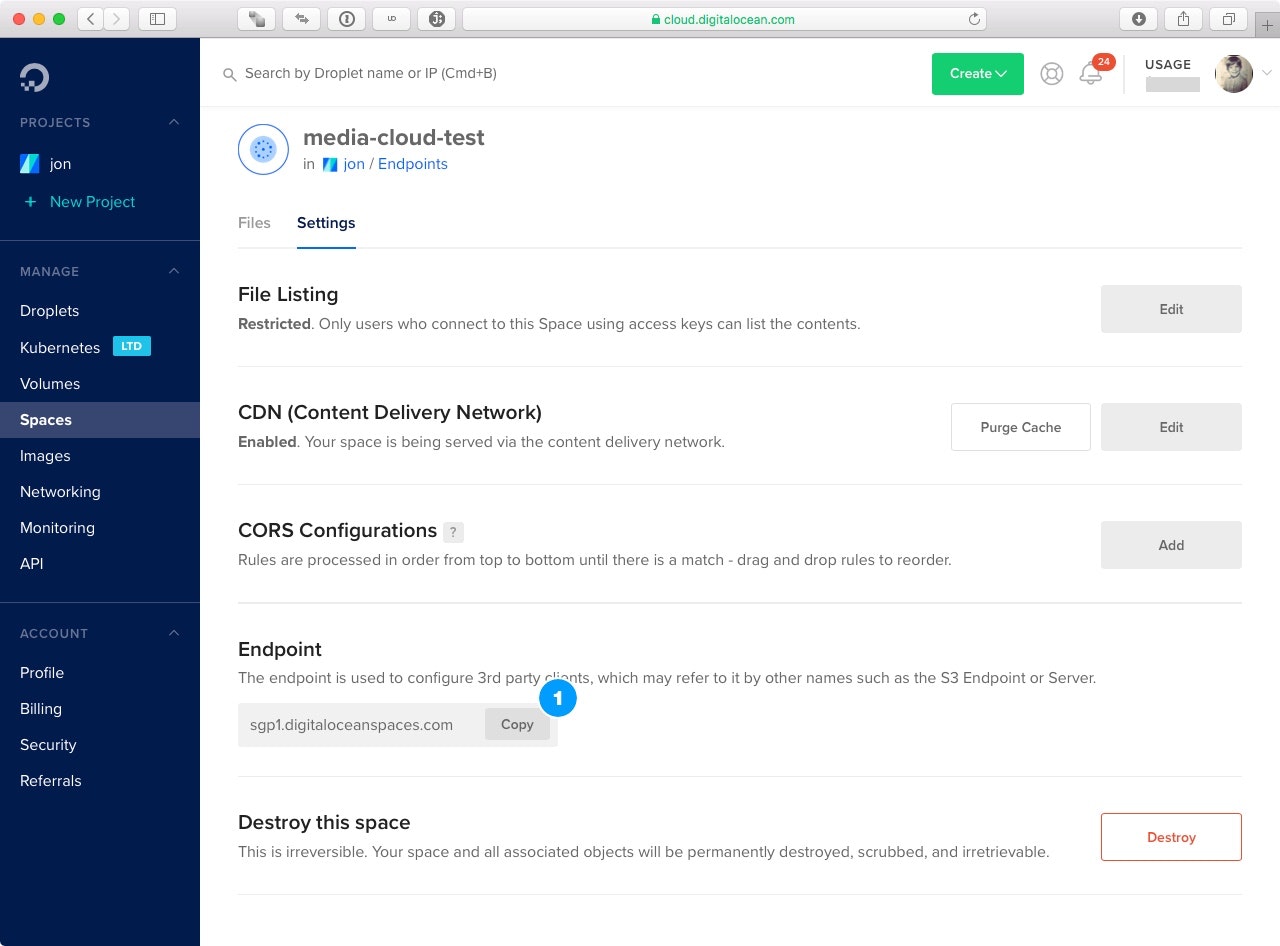Open the USAGE indicator
The image size is (1280, 946).
pyautogui.click(x=1172, y=75)
